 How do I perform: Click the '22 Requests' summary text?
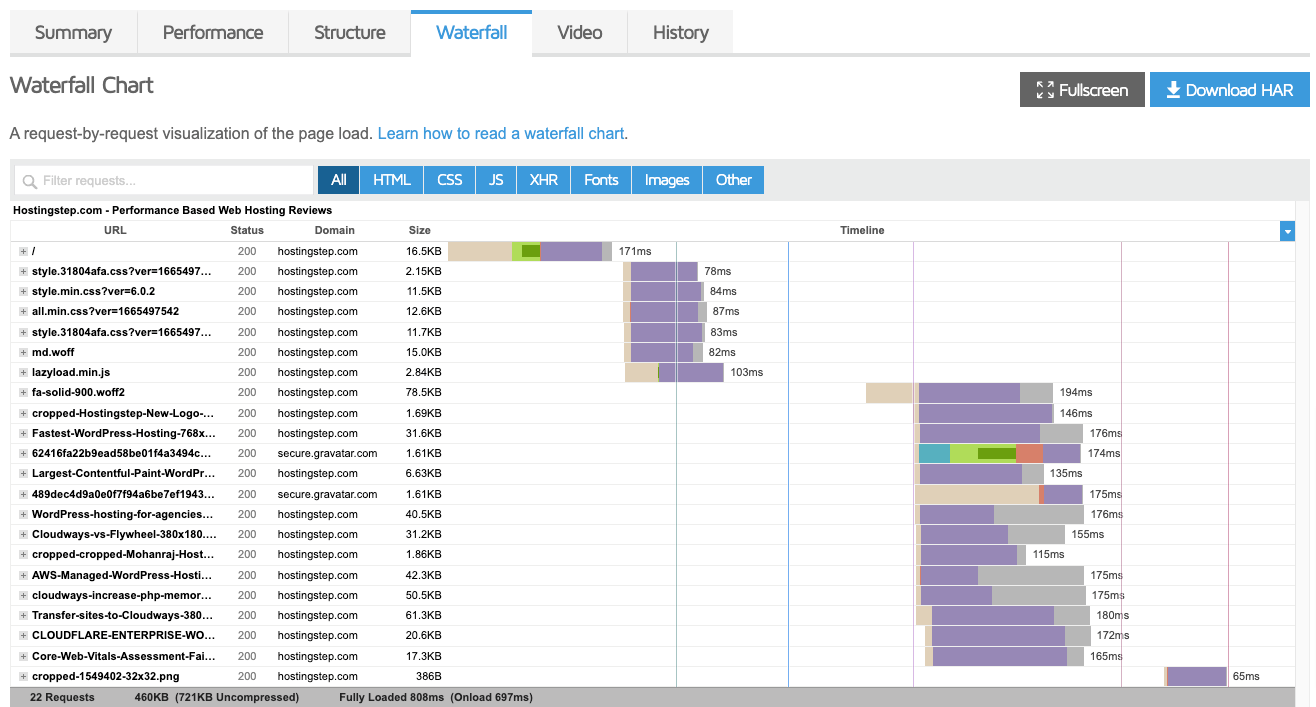point(62,697)
